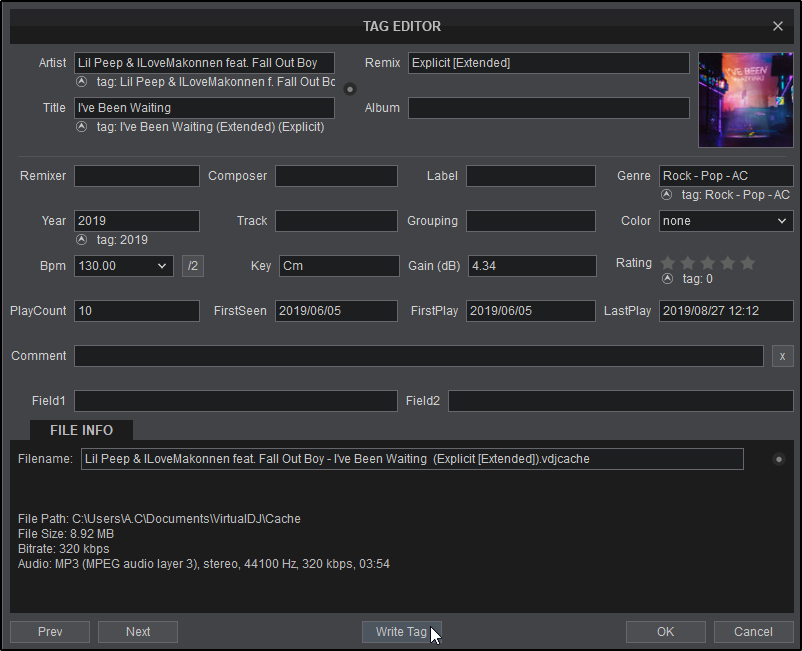Click round button beside Filename field

coord(779,459)
